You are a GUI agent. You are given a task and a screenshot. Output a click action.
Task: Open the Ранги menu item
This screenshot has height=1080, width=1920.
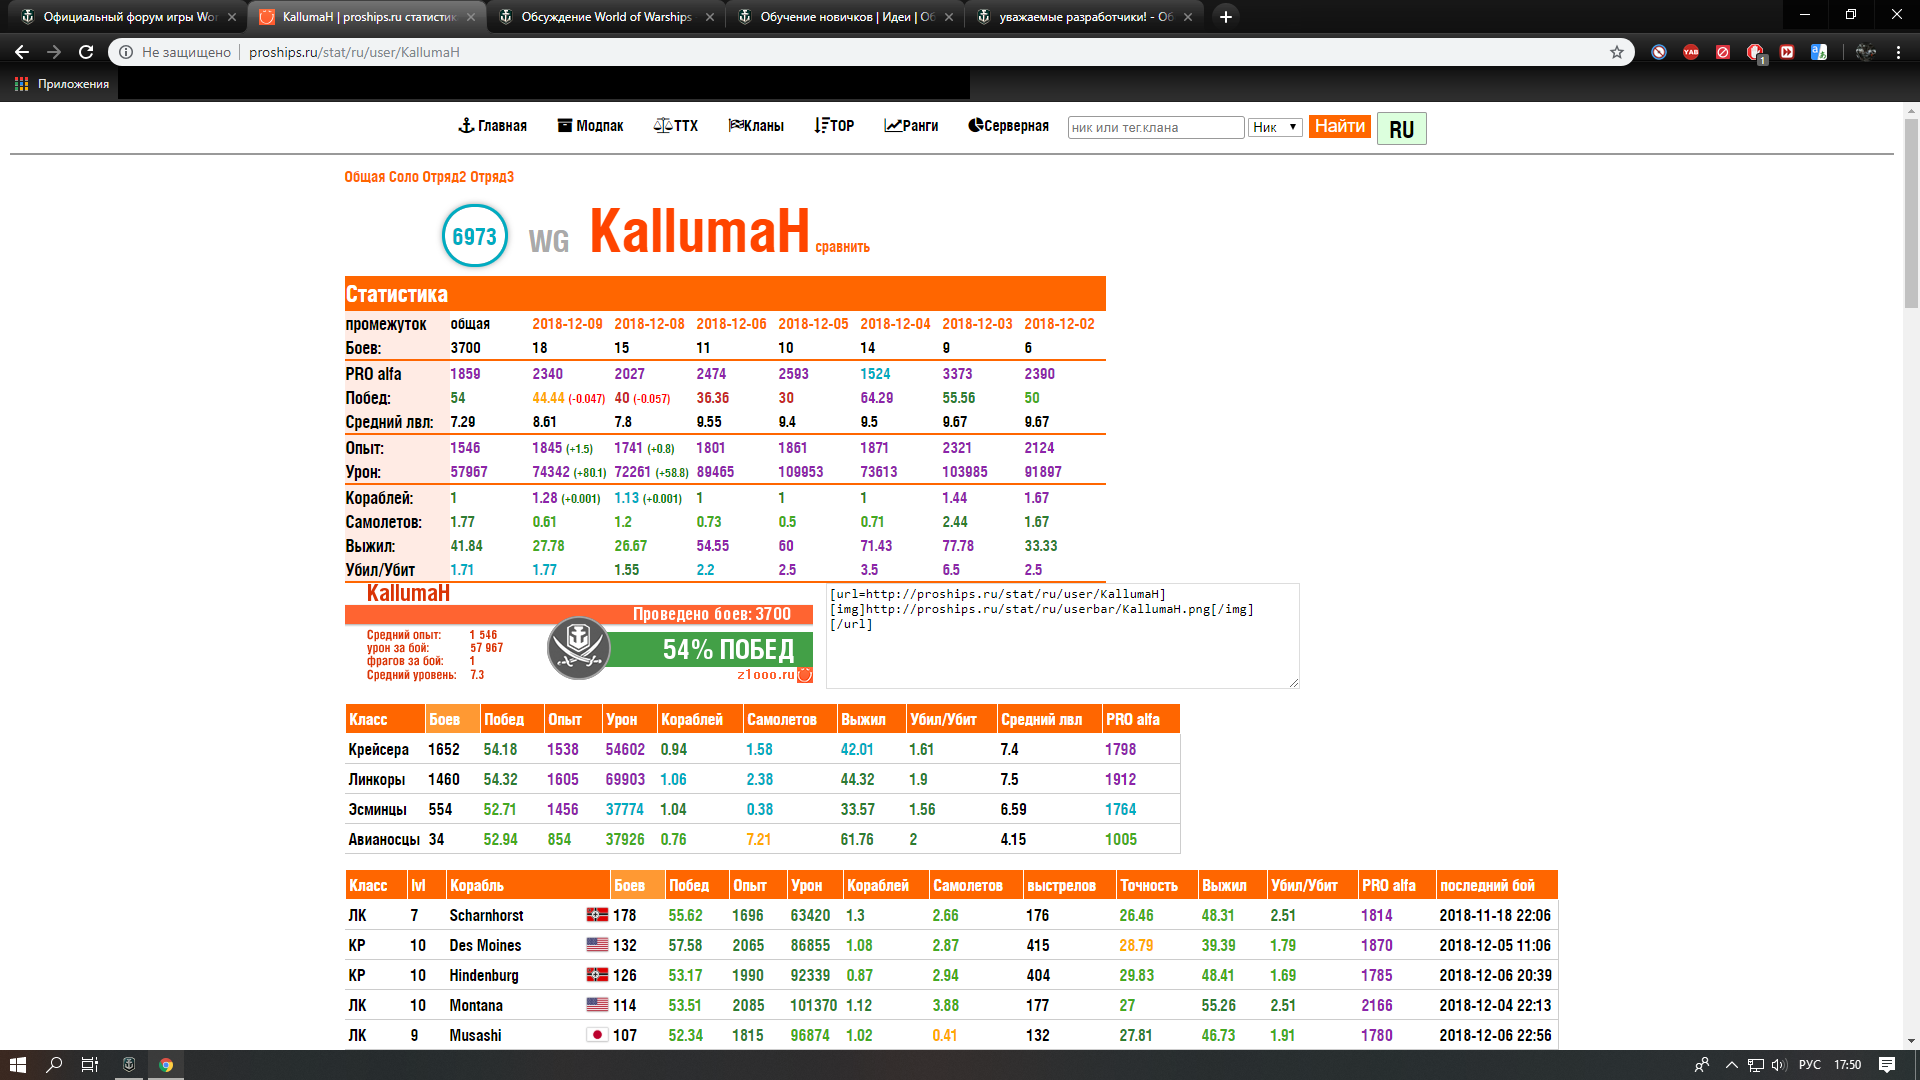tap(911, 126)
